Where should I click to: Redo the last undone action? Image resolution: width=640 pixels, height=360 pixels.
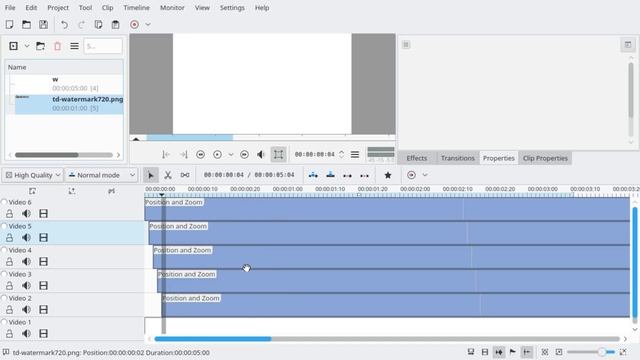point(81,24)
